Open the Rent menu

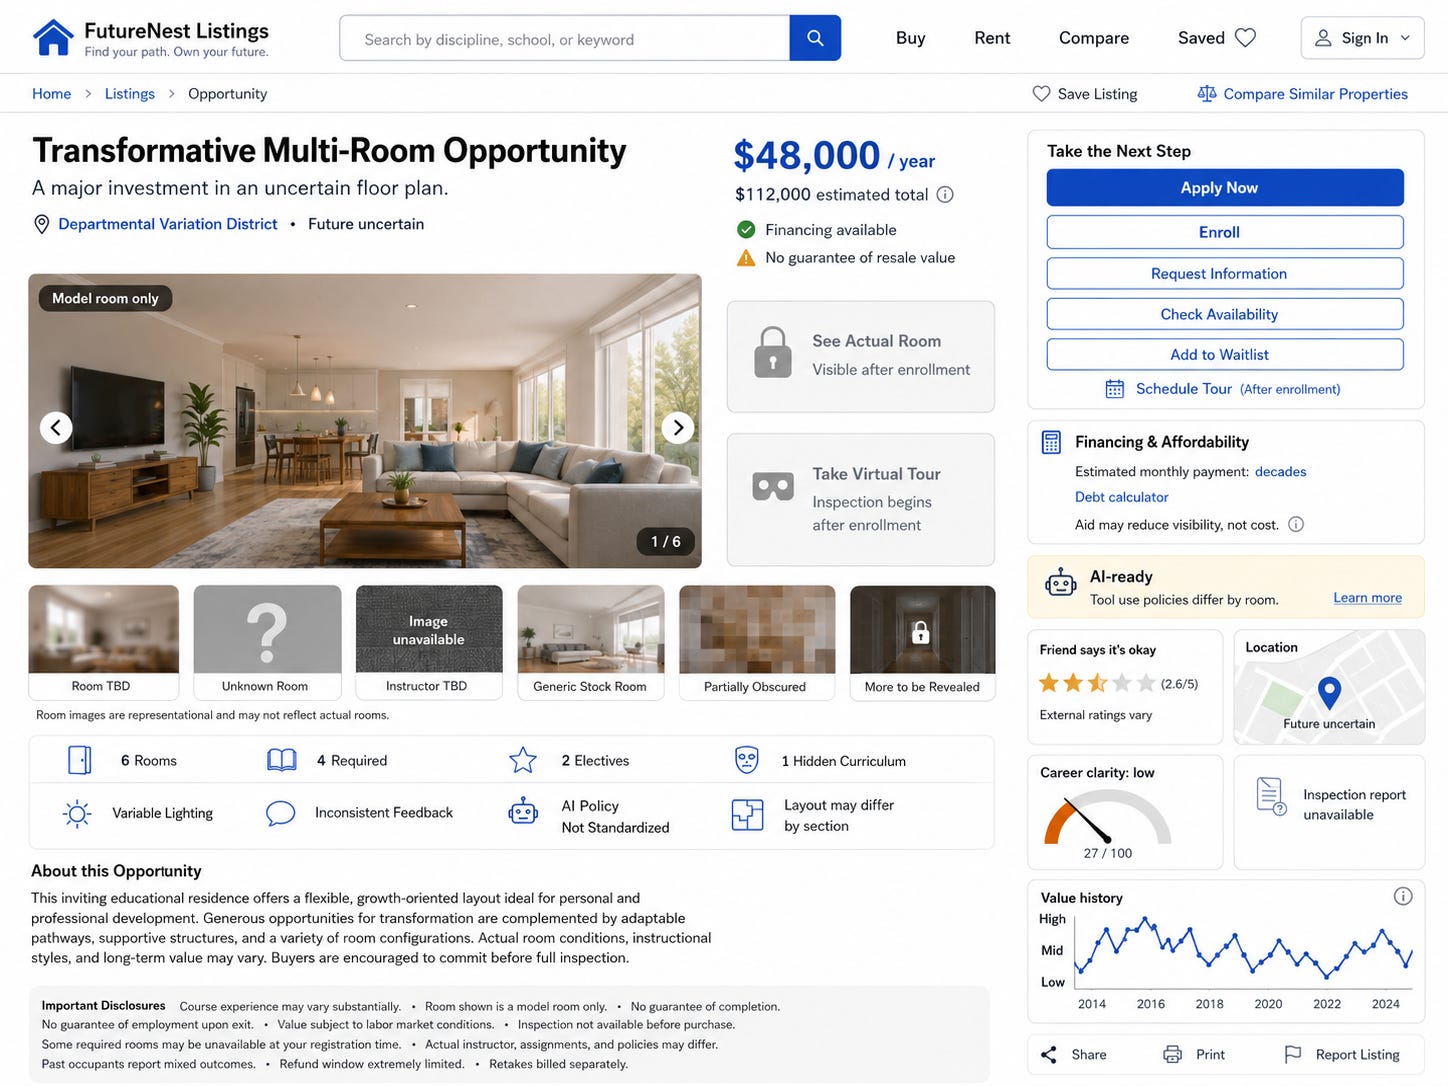point(992,38)
